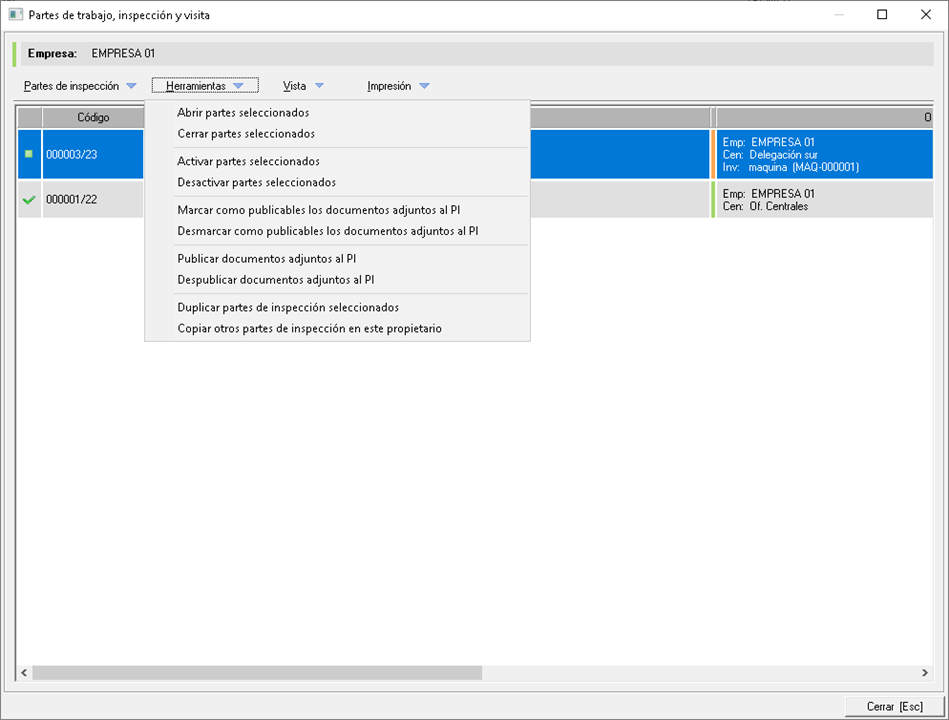This screenshot has width=949, height=720.
Task: Click the app icon in the title bar
Action: point(16,15)
